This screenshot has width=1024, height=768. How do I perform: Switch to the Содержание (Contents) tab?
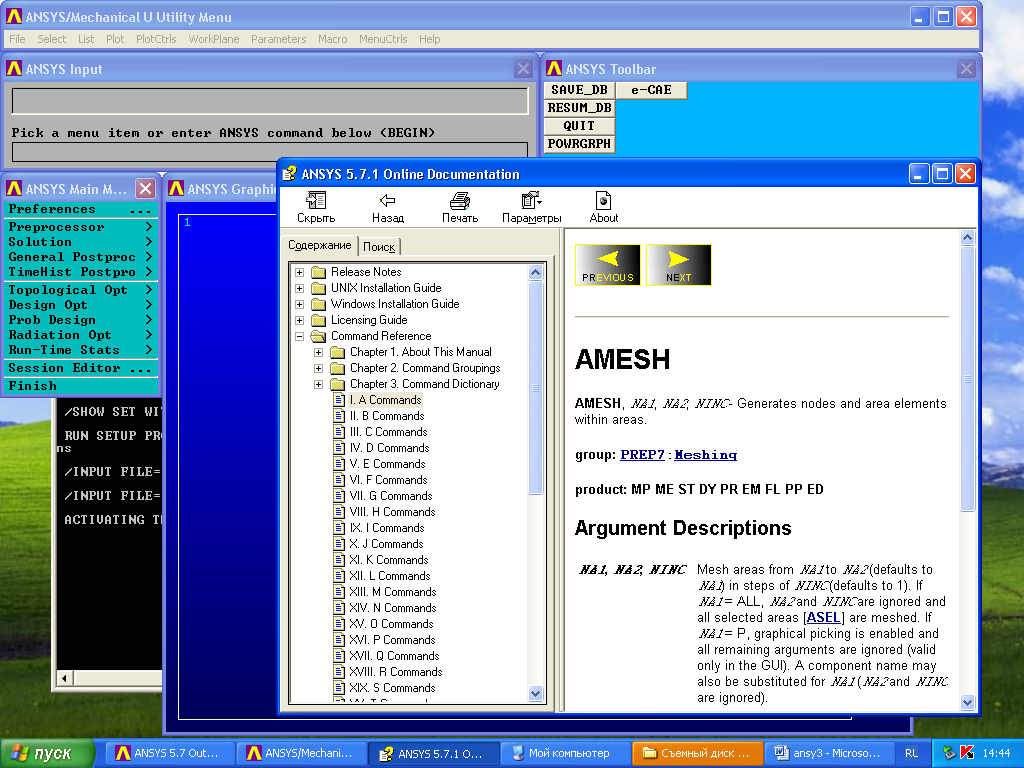[x=319, y=245]
